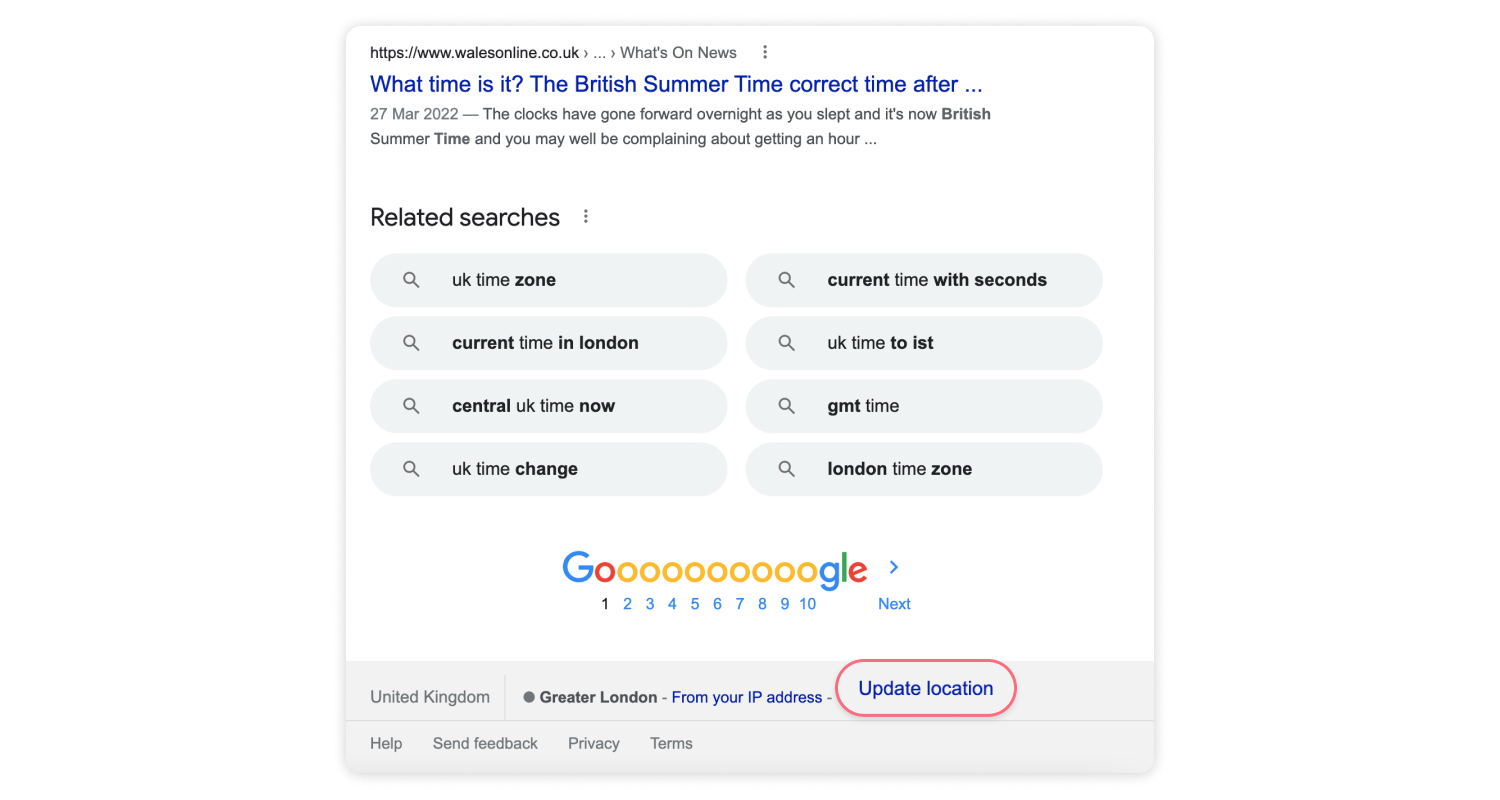Click the Send feedback link
This screenshot has width=1500, height=800.
coord(485,743)
